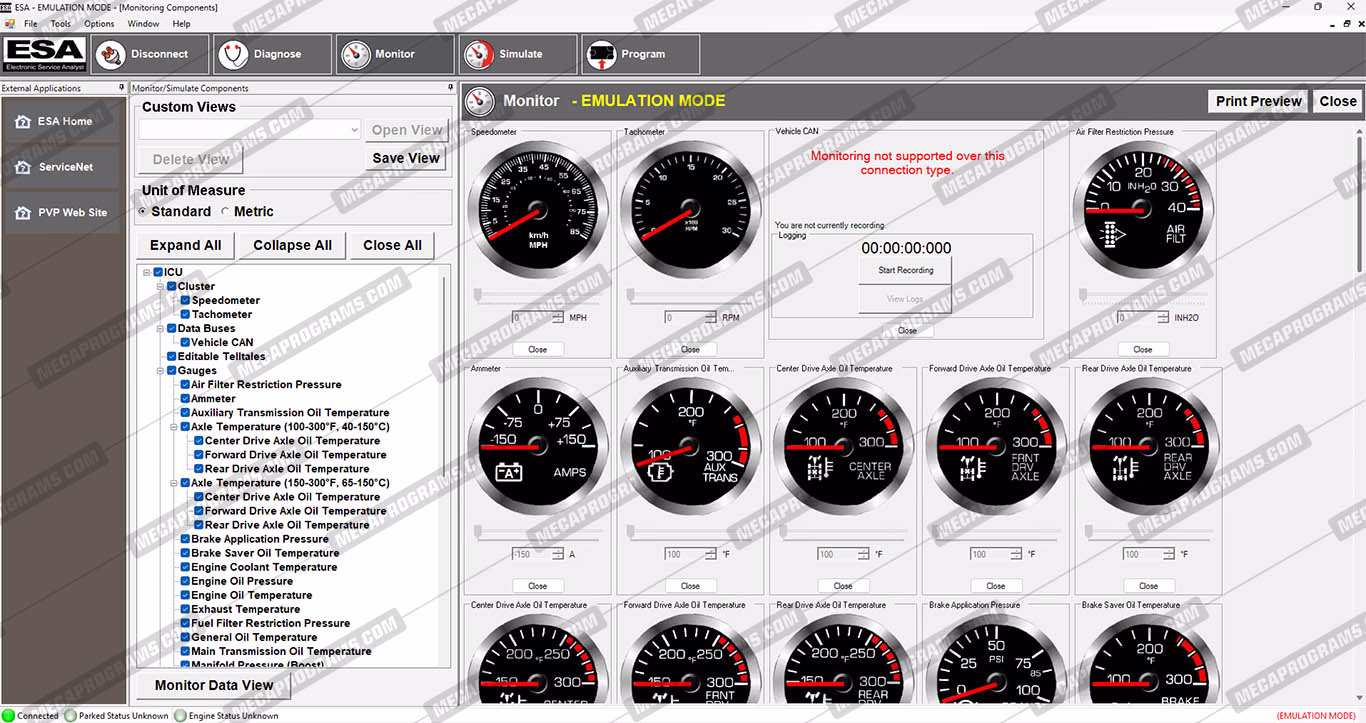Image resolution: width=1366 pixels, height=723 pixels.
Task: Click Close All button
Action: [392, 245]
